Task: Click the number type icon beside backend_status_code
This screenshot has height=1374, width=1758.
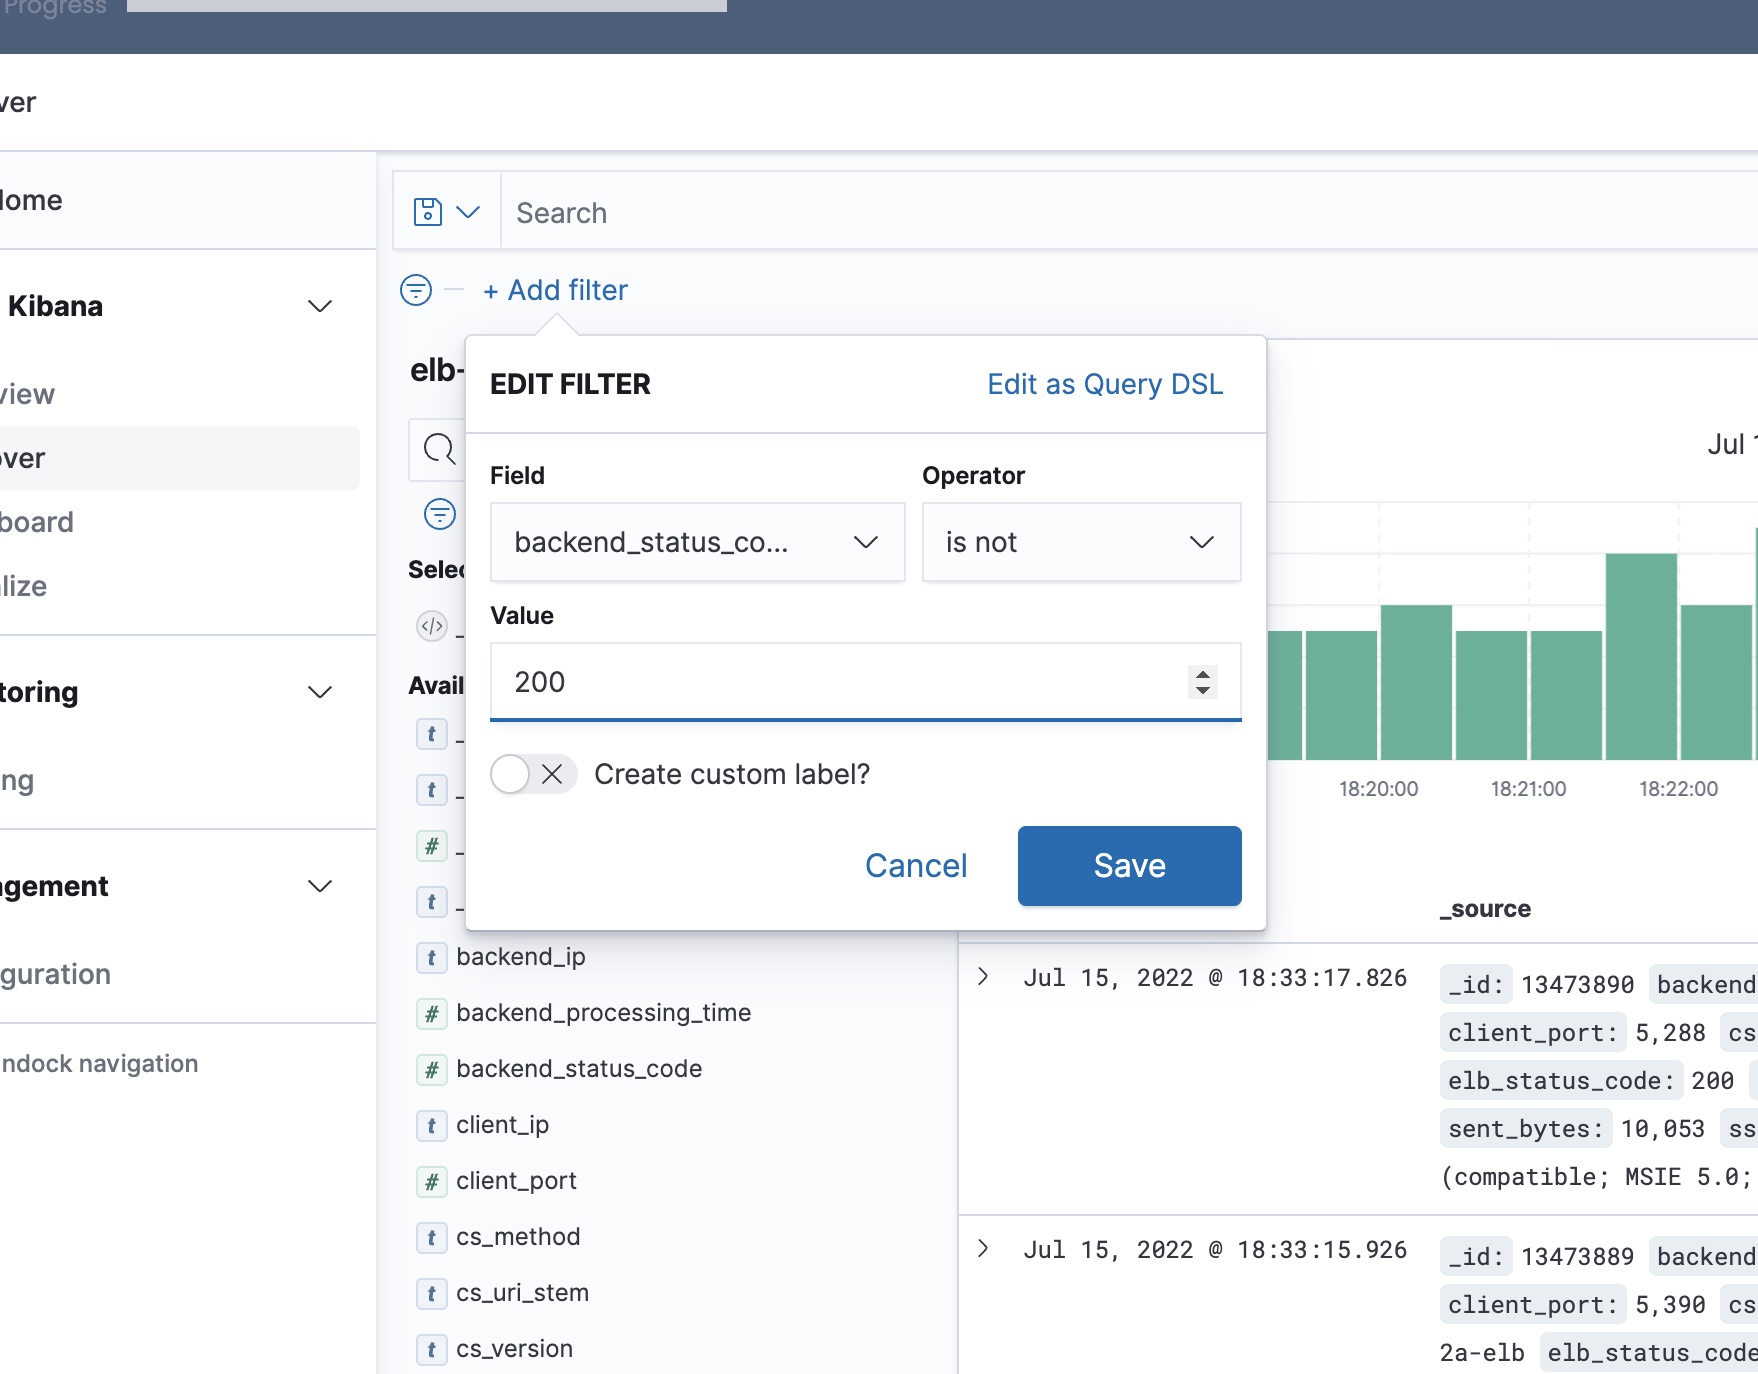Action: [x=431, y=1069]
